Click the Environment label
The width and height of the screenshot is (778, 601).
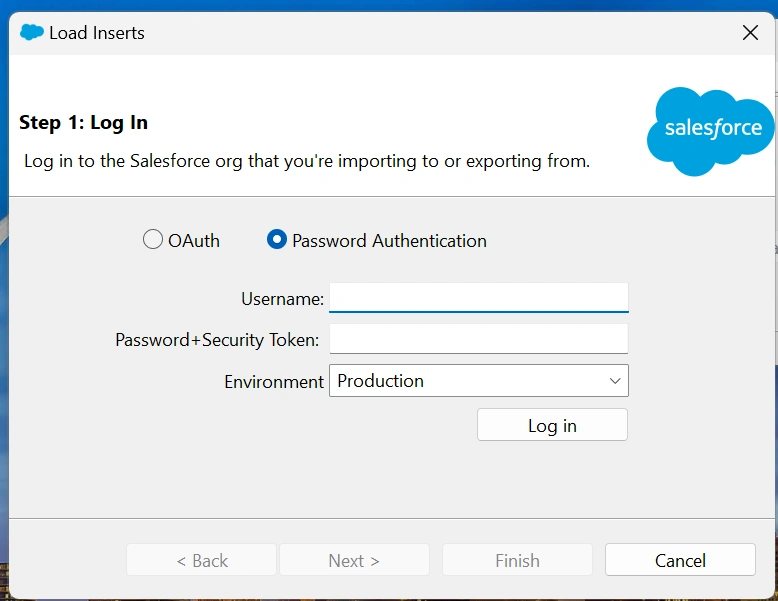274,382
